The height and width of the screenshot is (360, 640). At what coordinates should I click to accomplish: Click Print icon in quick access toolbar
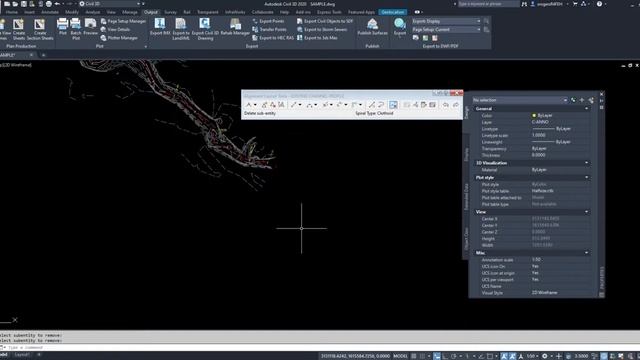pyautogui.click(x=49, y=4)
